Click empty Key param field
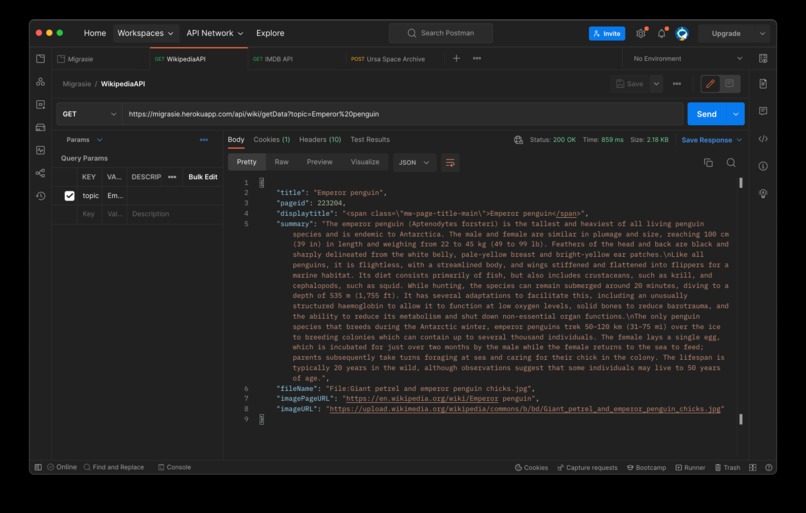The height and width of the screenshot is (513, 806). click(89, 214)
